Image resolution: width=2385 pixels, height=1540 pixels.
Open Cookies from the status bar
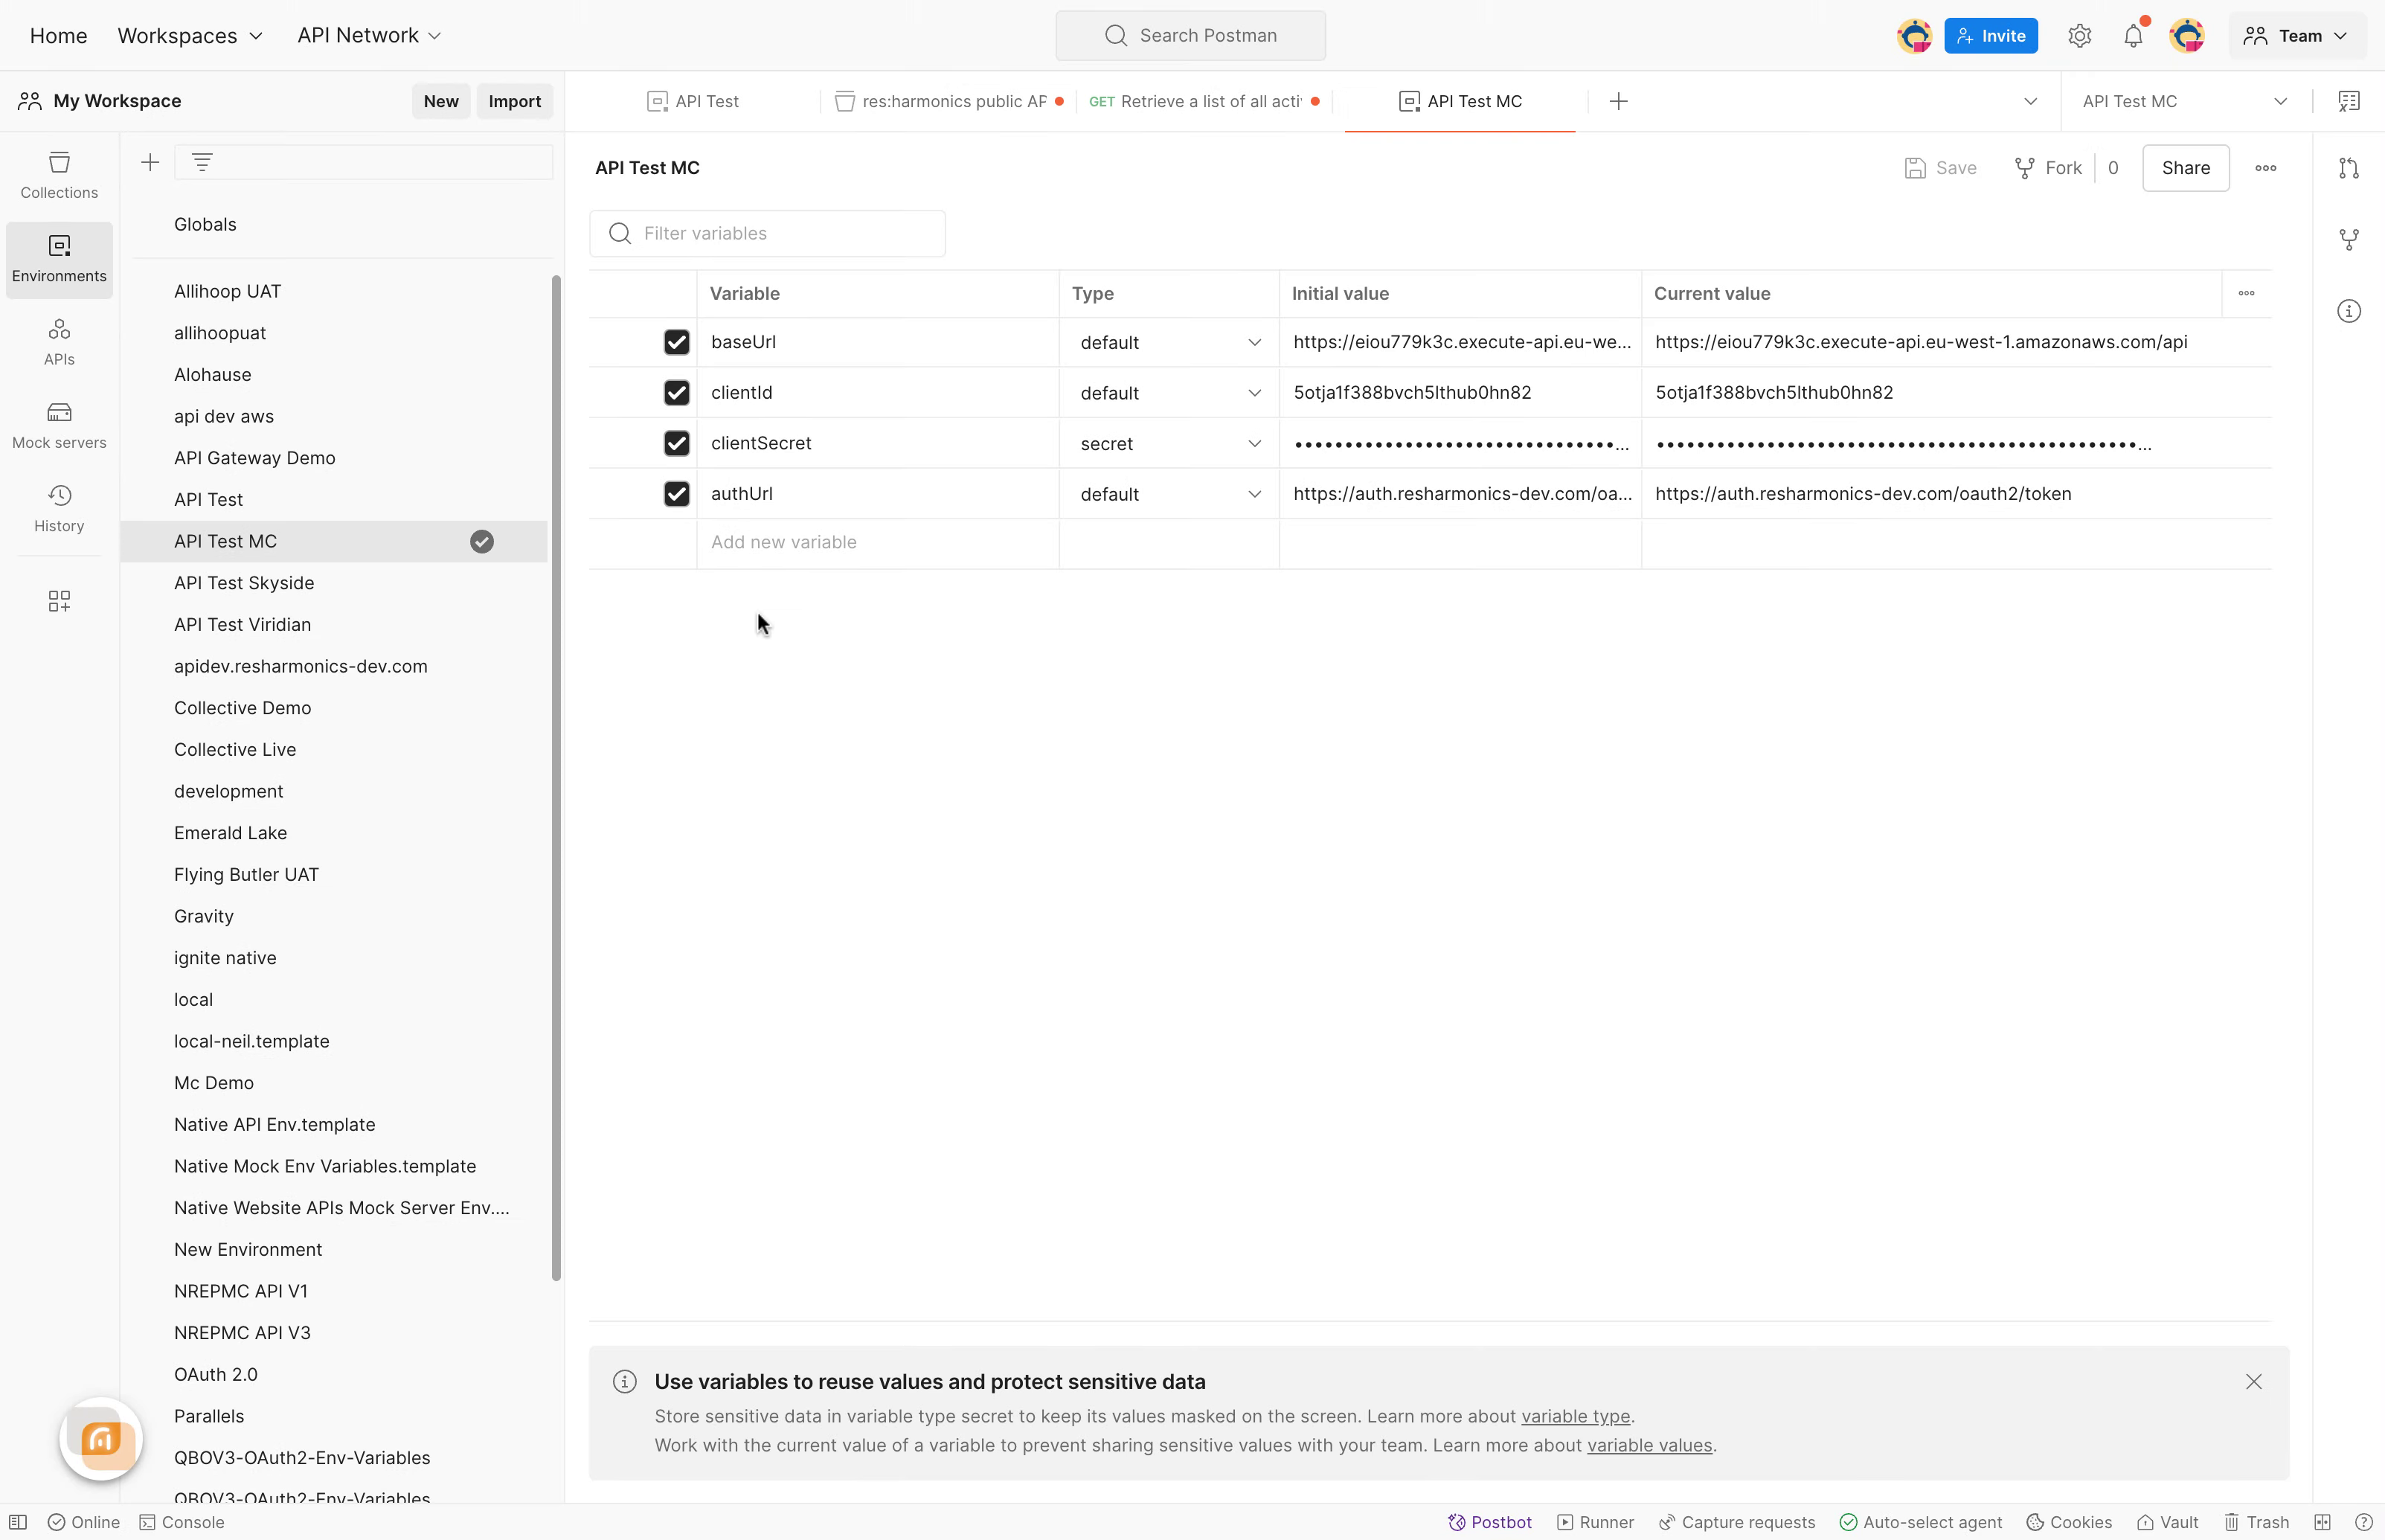pyautogui.click(x=2069, y=1522)
